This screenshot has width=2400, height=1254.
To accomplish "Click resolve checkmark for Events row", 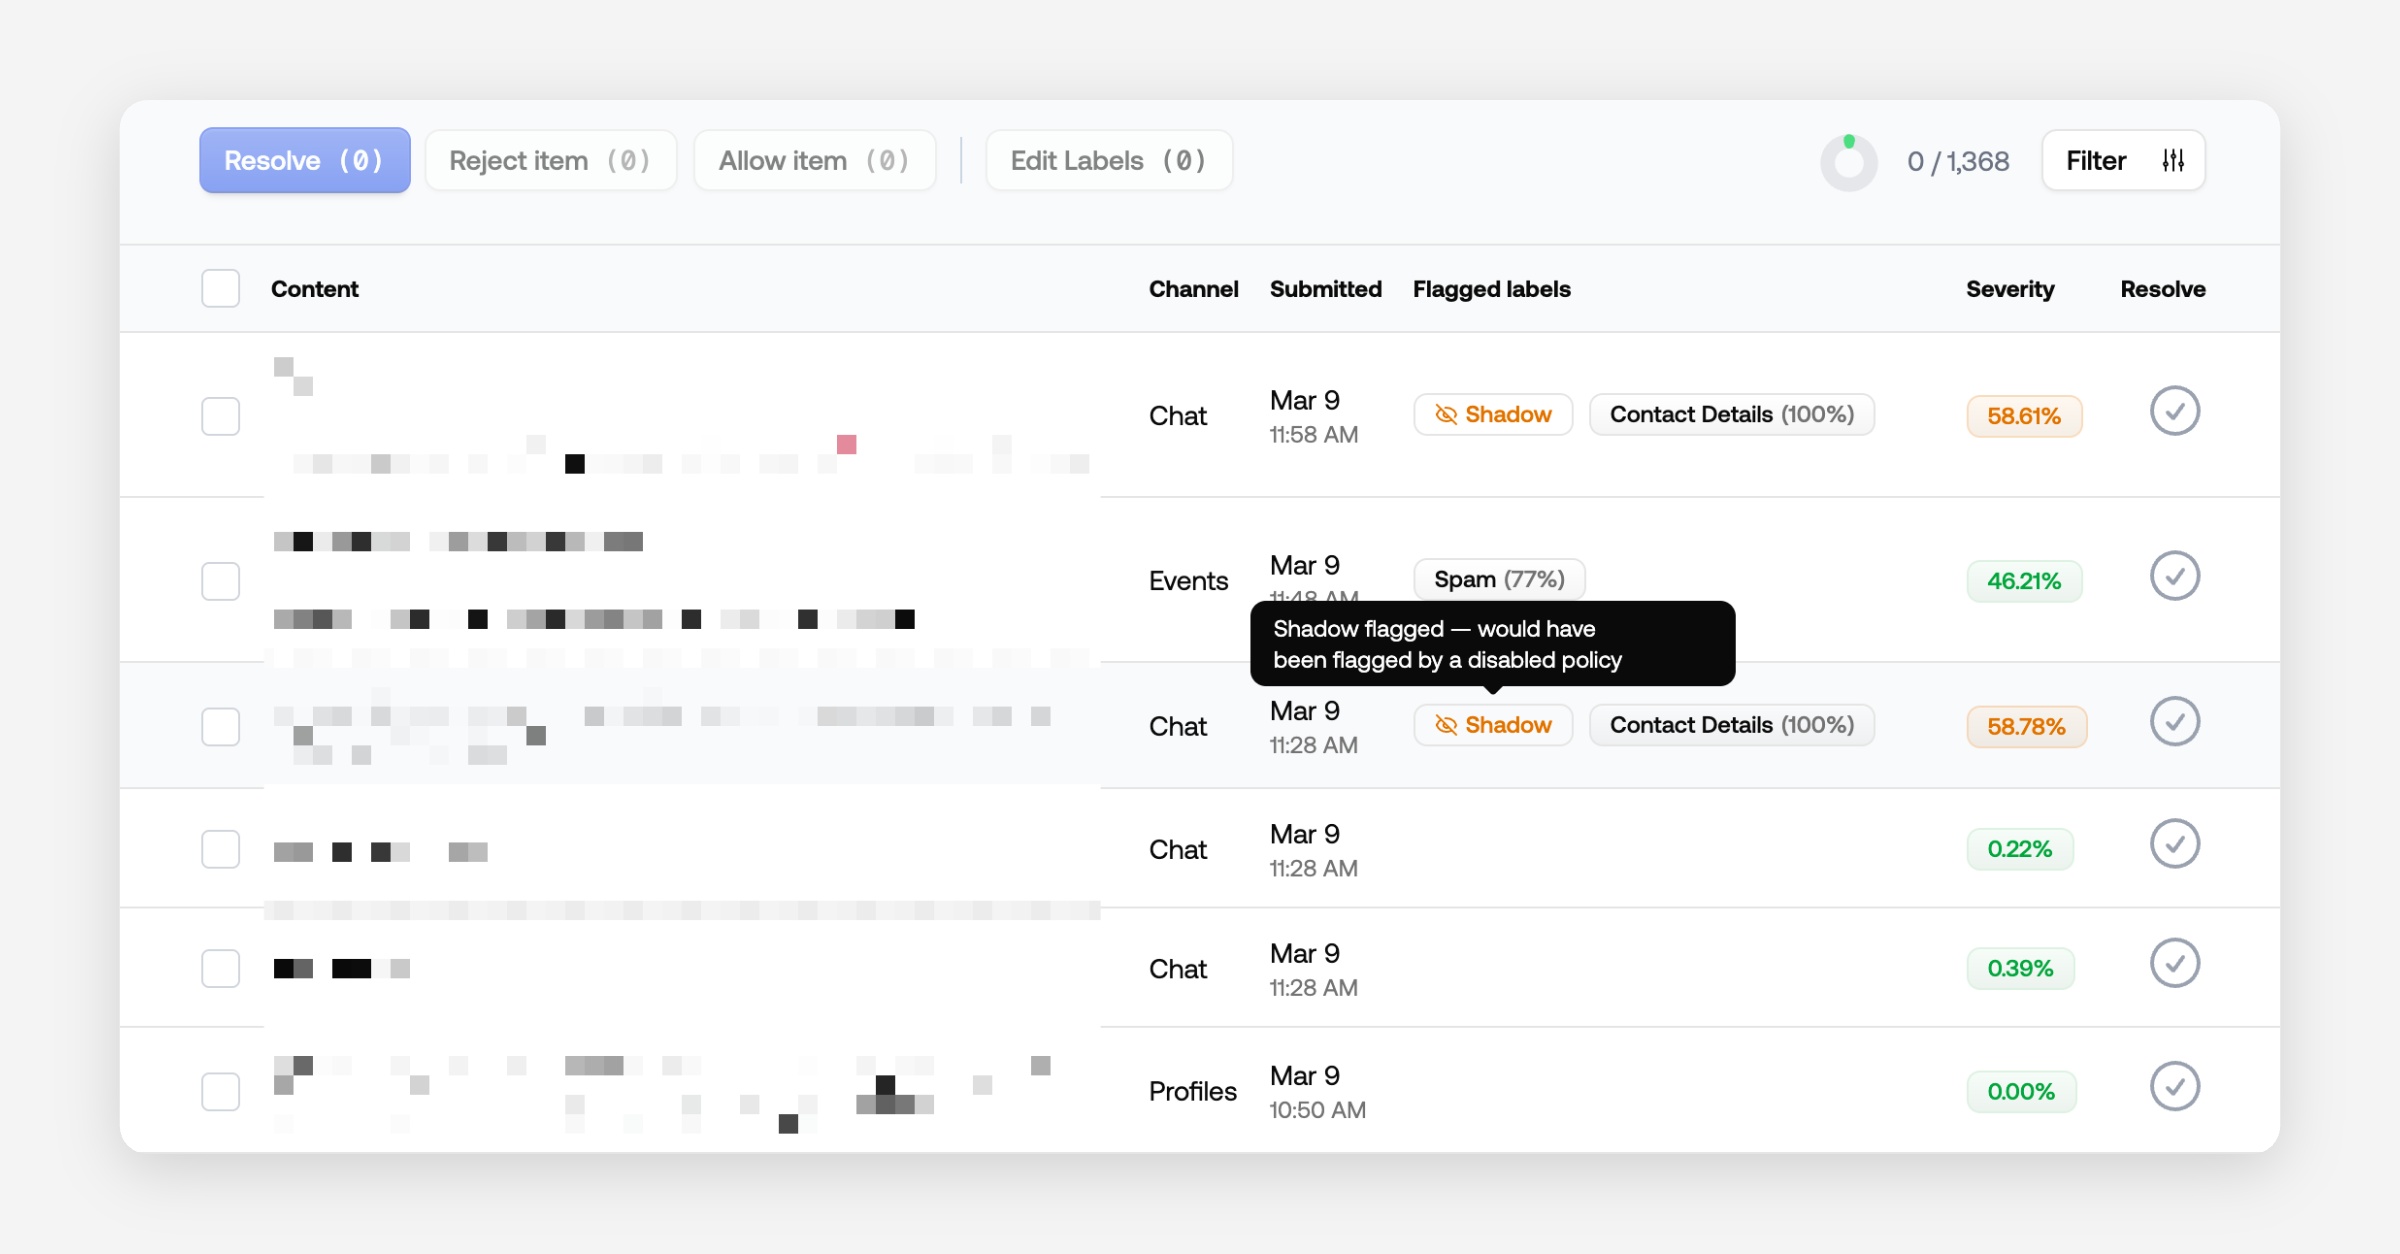I will [x=2174, y=576].
